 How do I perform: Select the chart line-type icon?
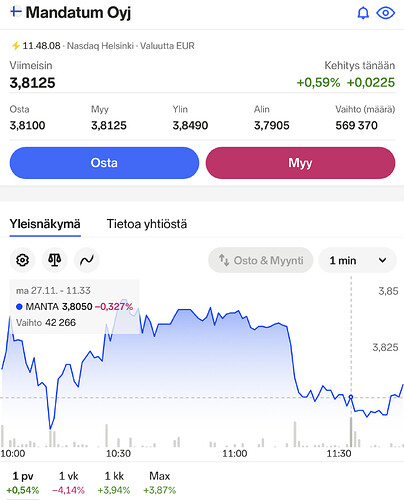click(x=87, y=260)
